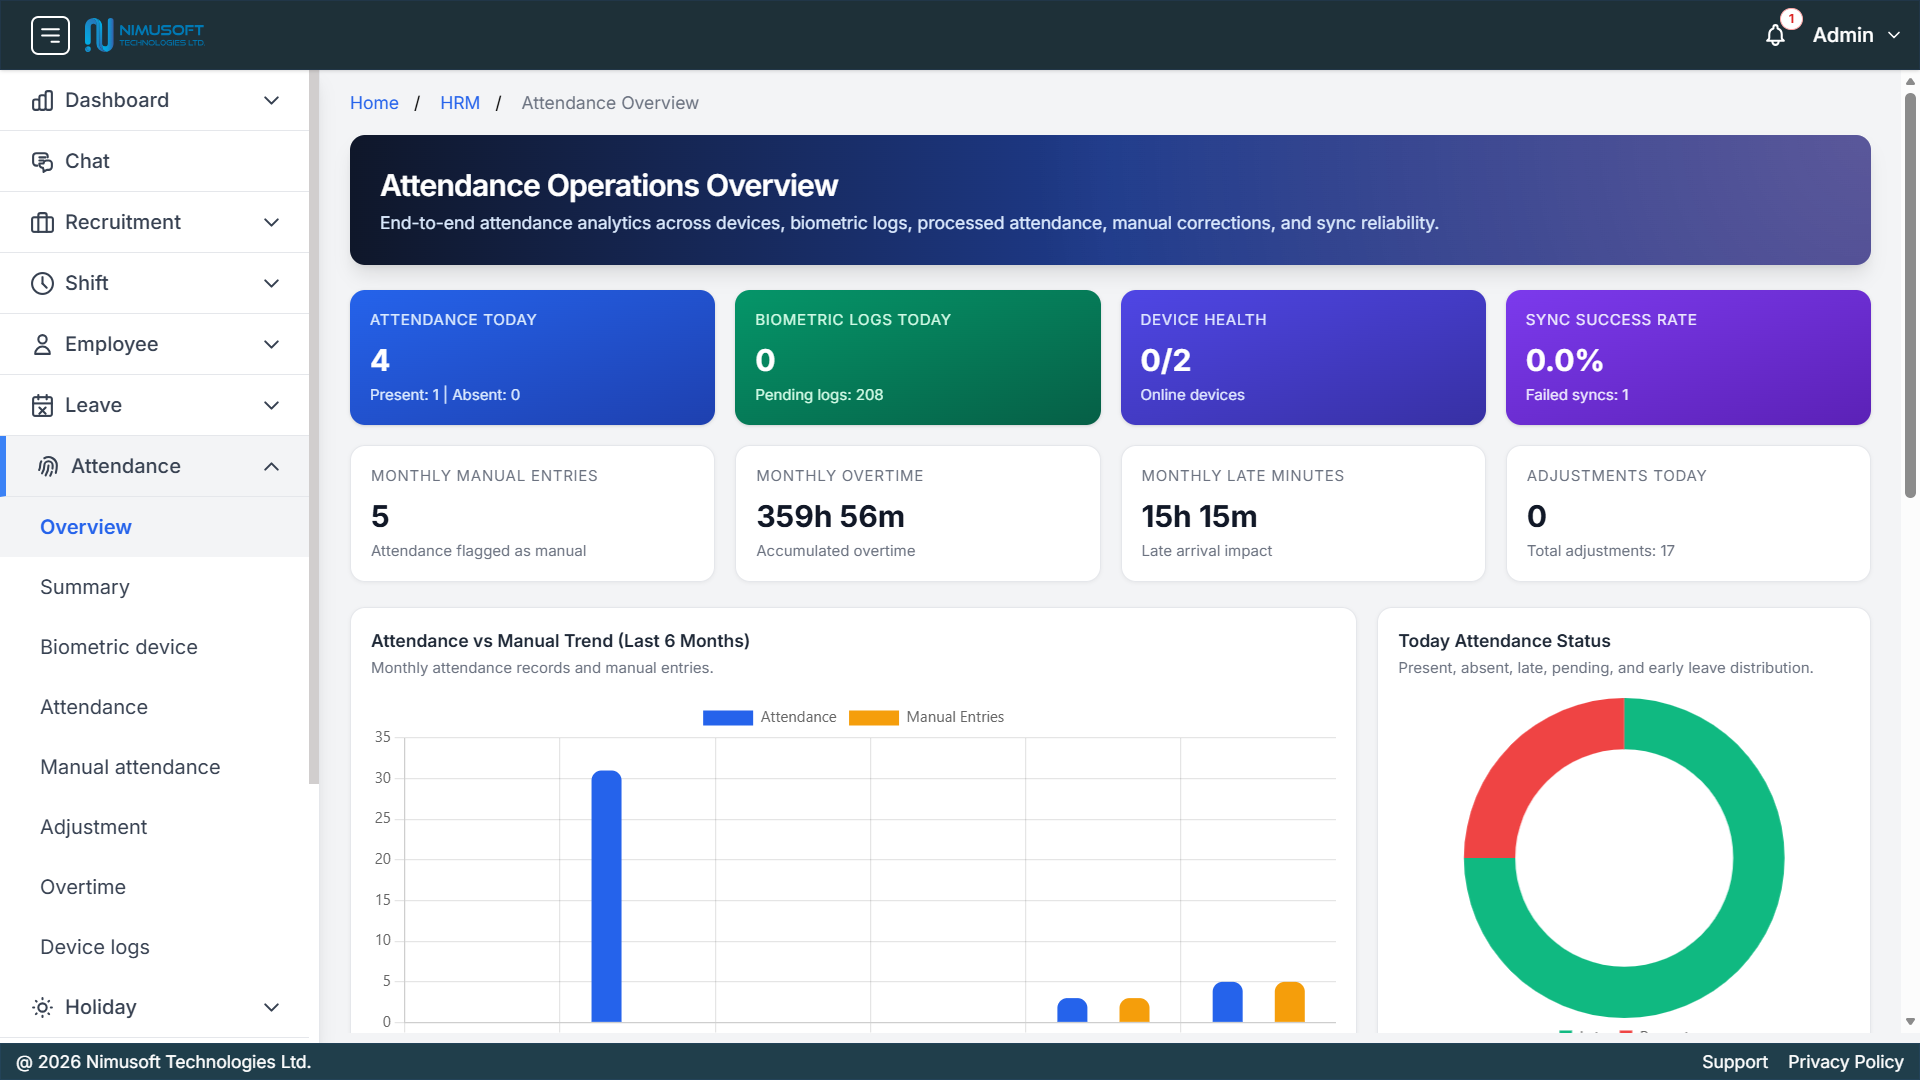Select the Chat icon in the sidebar
Image resolution: width=1920 pixels, height=1080 pixels.
tap(42, 161)
